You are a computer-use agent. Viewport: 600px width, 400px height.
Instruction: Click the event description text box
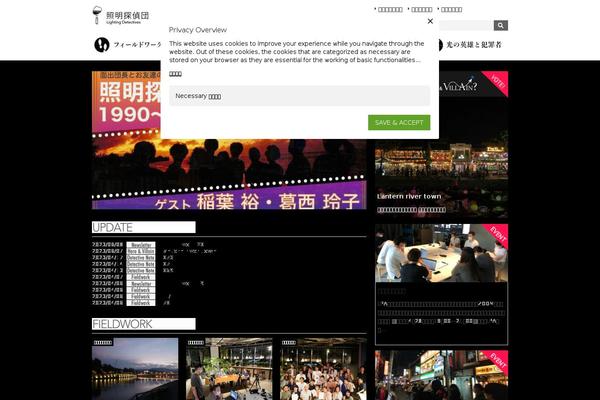coord(442,313)
